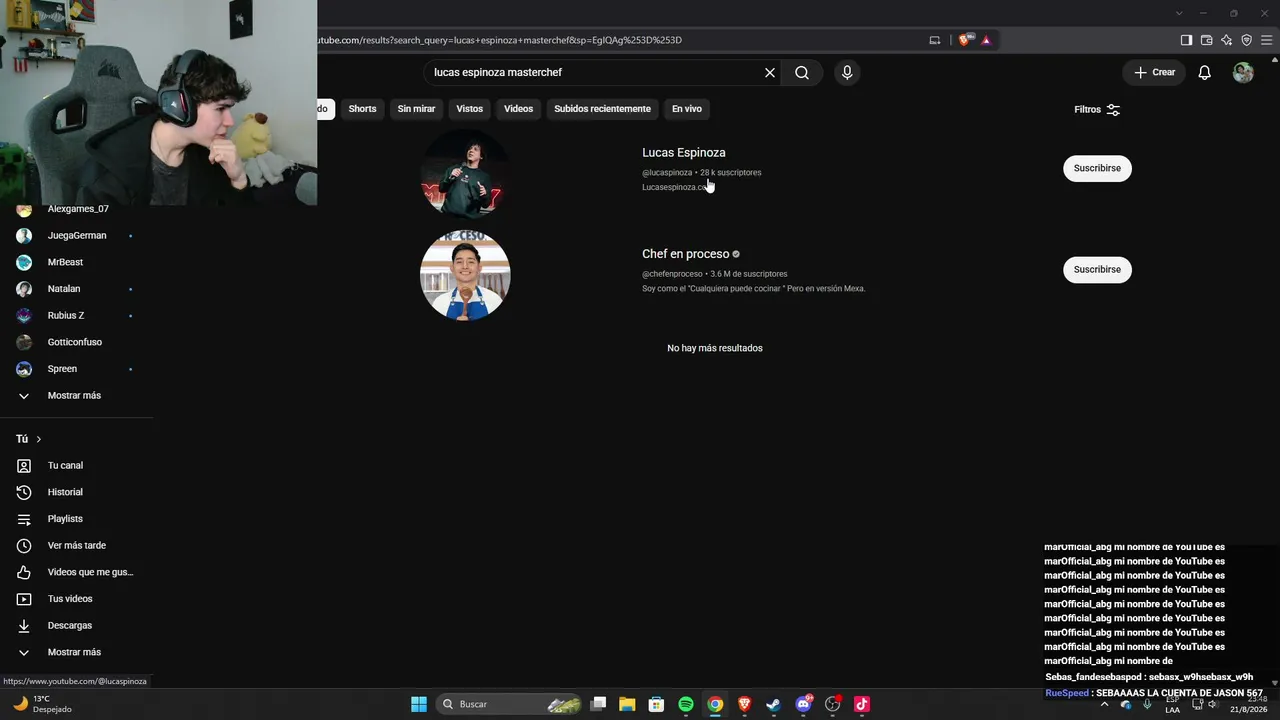This screenshot has height=720, width=1280.
Task: Subscribe to Lucas Espinoza channel
Action: 1097,168
